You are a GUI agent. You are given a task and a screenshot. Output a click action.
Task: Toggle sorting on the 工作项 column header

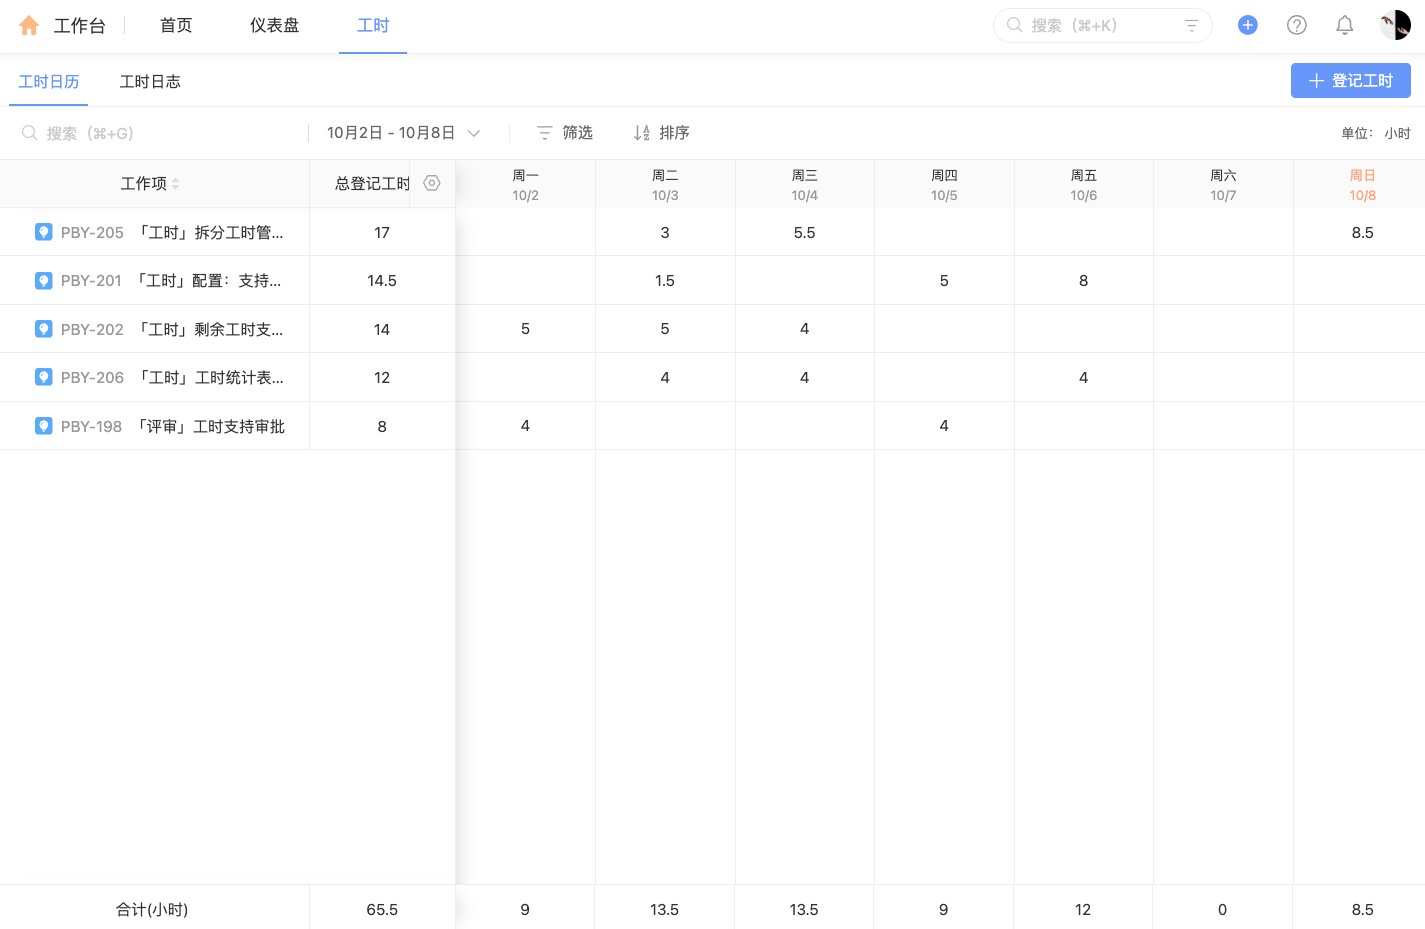coord(176,183)
